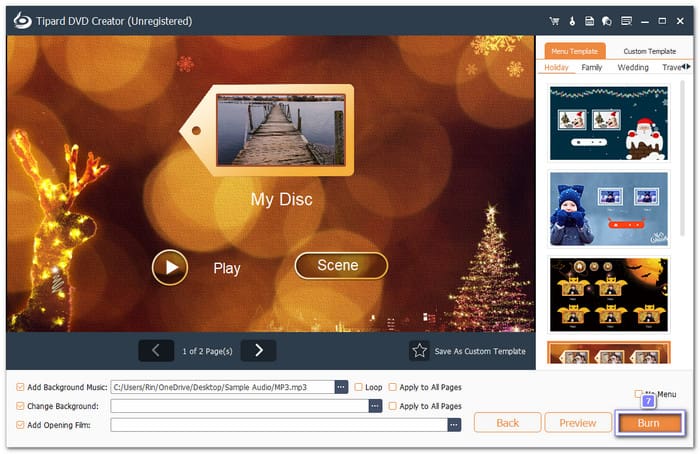Browse for background music file with ellipsis button
The width and height of the screenshot is (700, 454).
(x=341, y=387)
